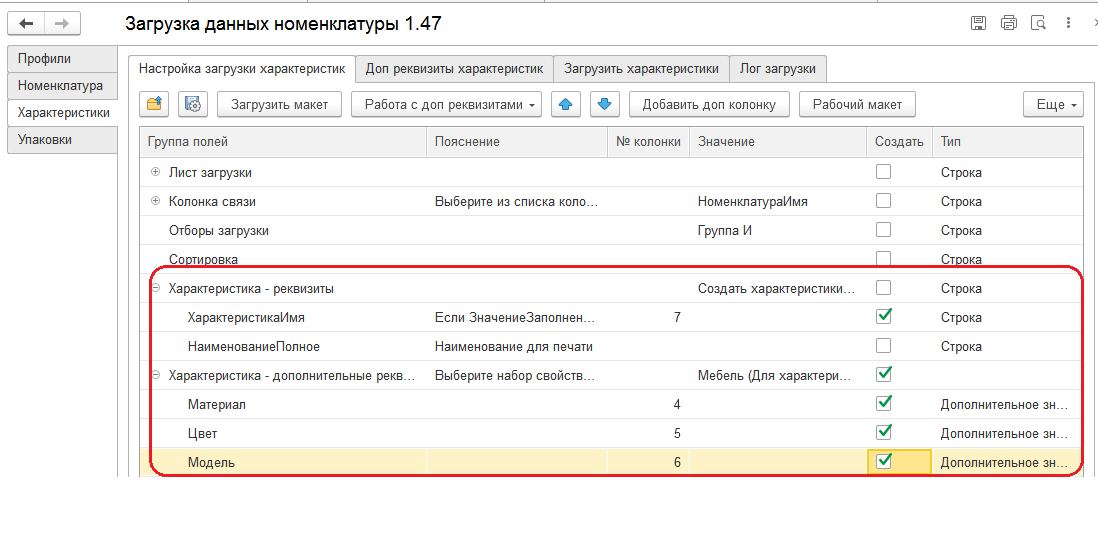Click the save diskette icon in header
Screen dimensions: 1098x560
pos(979,23)
